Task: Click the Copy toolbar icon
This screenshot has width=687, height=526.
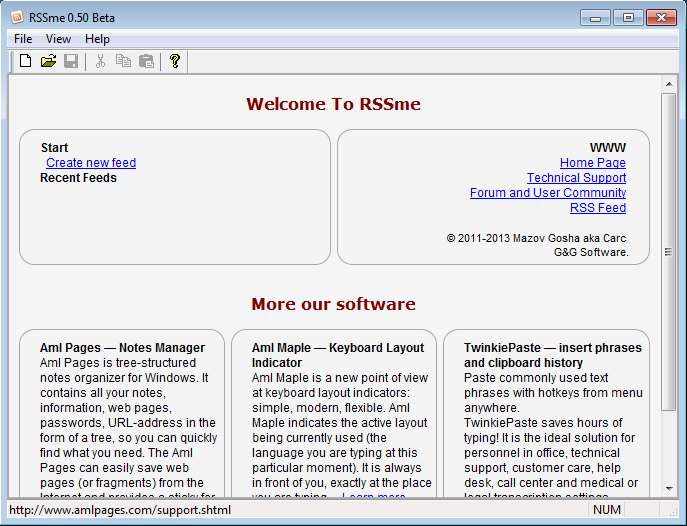Action: [123, 62]
